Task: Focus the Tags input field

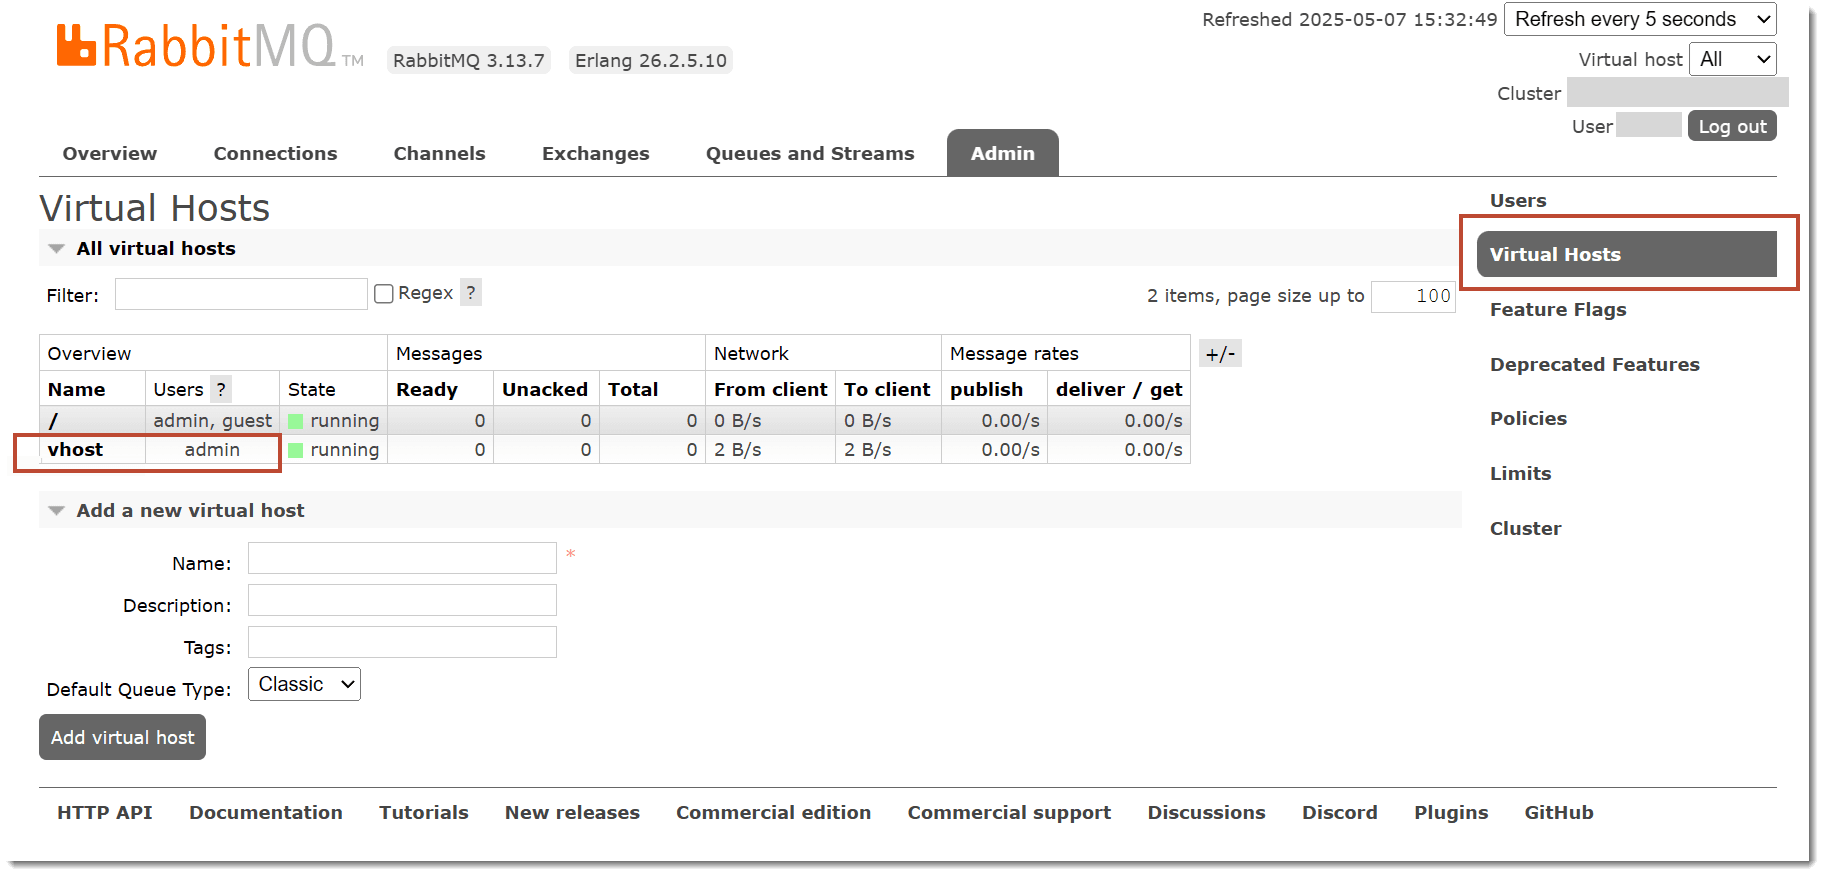Action: tap(402, 642)
